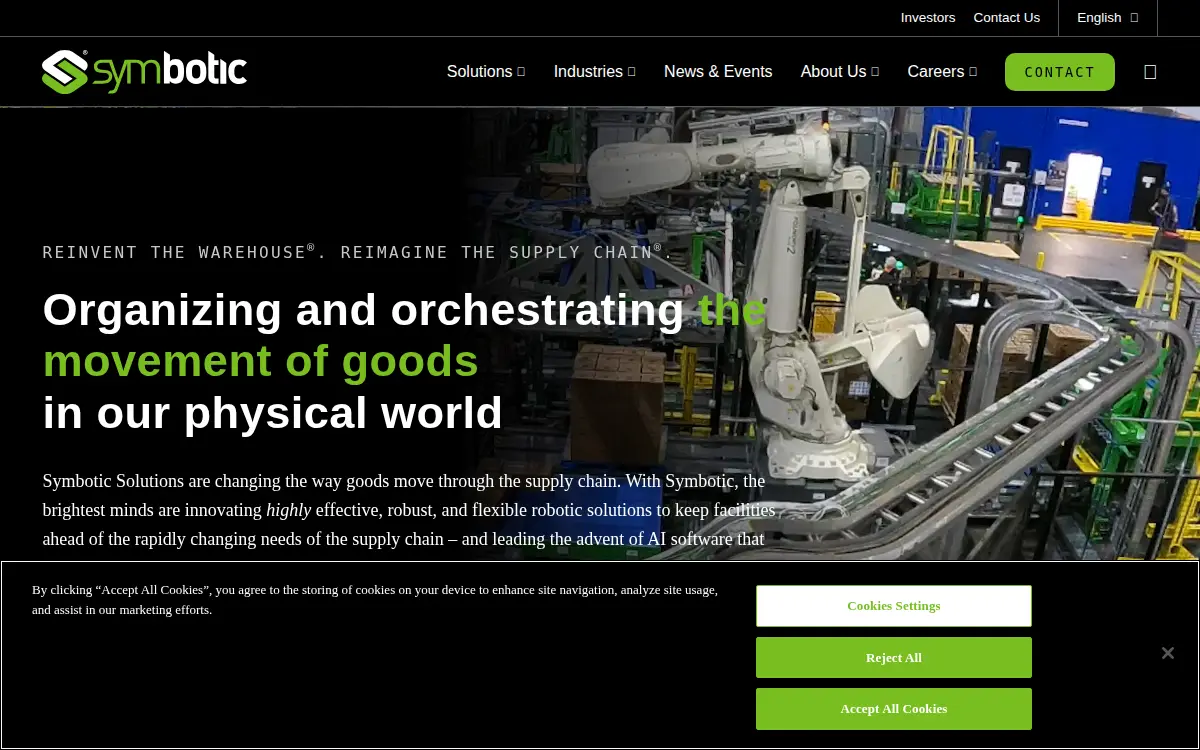Click the cookie notice paragraph text
The image size is (1200, 750).
coord(375,600)
